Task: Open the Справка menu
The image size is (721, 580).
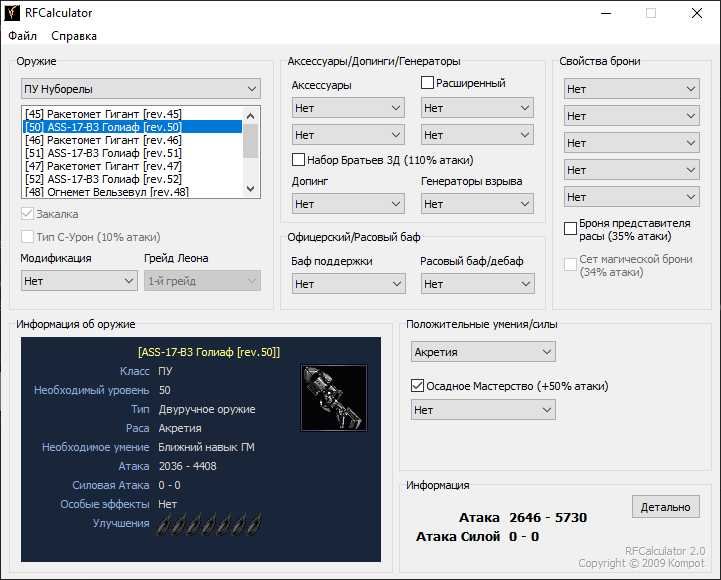Action: click(x=74, y=36)
